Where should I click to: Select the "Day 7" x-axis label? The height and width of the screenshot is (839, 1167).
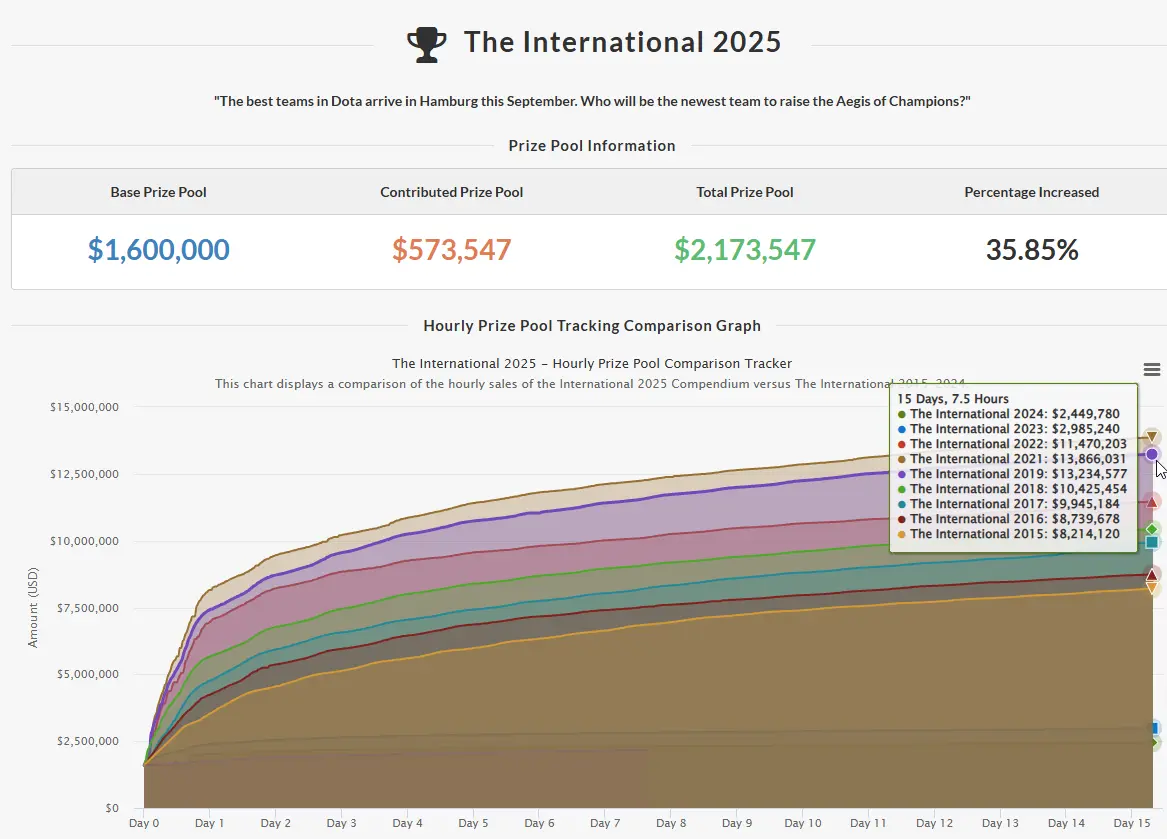coord(605,823)
